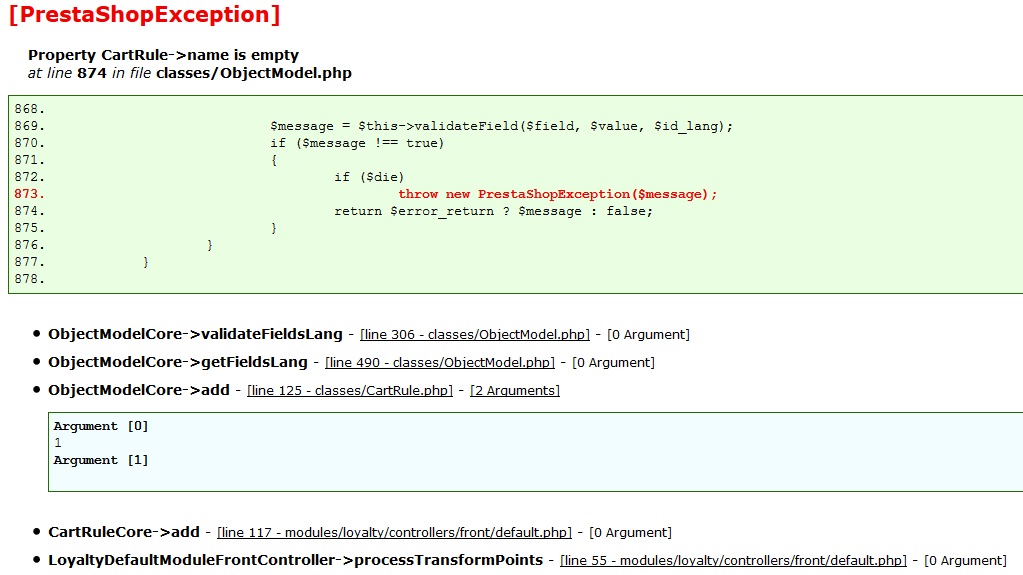Screen dimensions: 1023x575
Task: Click 'ObjectModelCore->getFieldsLang' trace entry
Action: click(x=177, y=362)
